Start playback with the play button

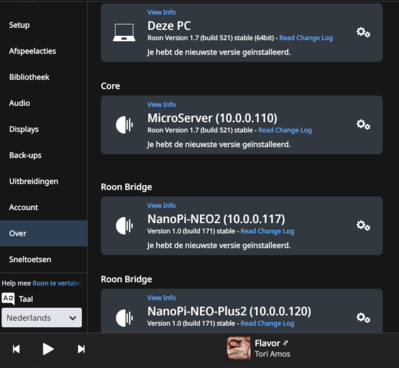coord(48,349)
